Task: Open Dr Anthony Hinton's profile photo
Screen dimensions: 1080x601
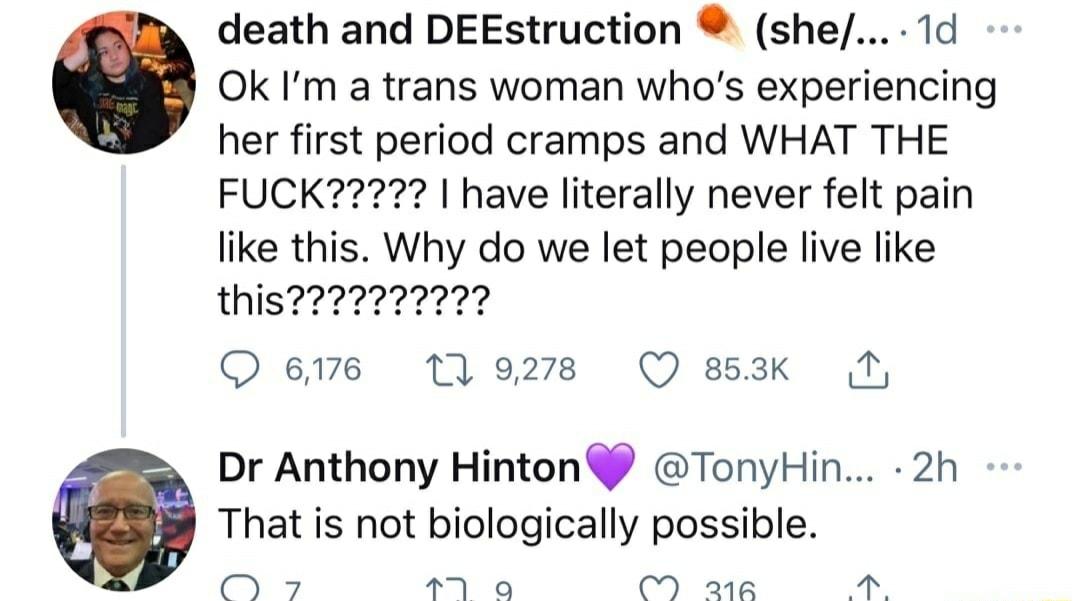Action: point(121,517)
